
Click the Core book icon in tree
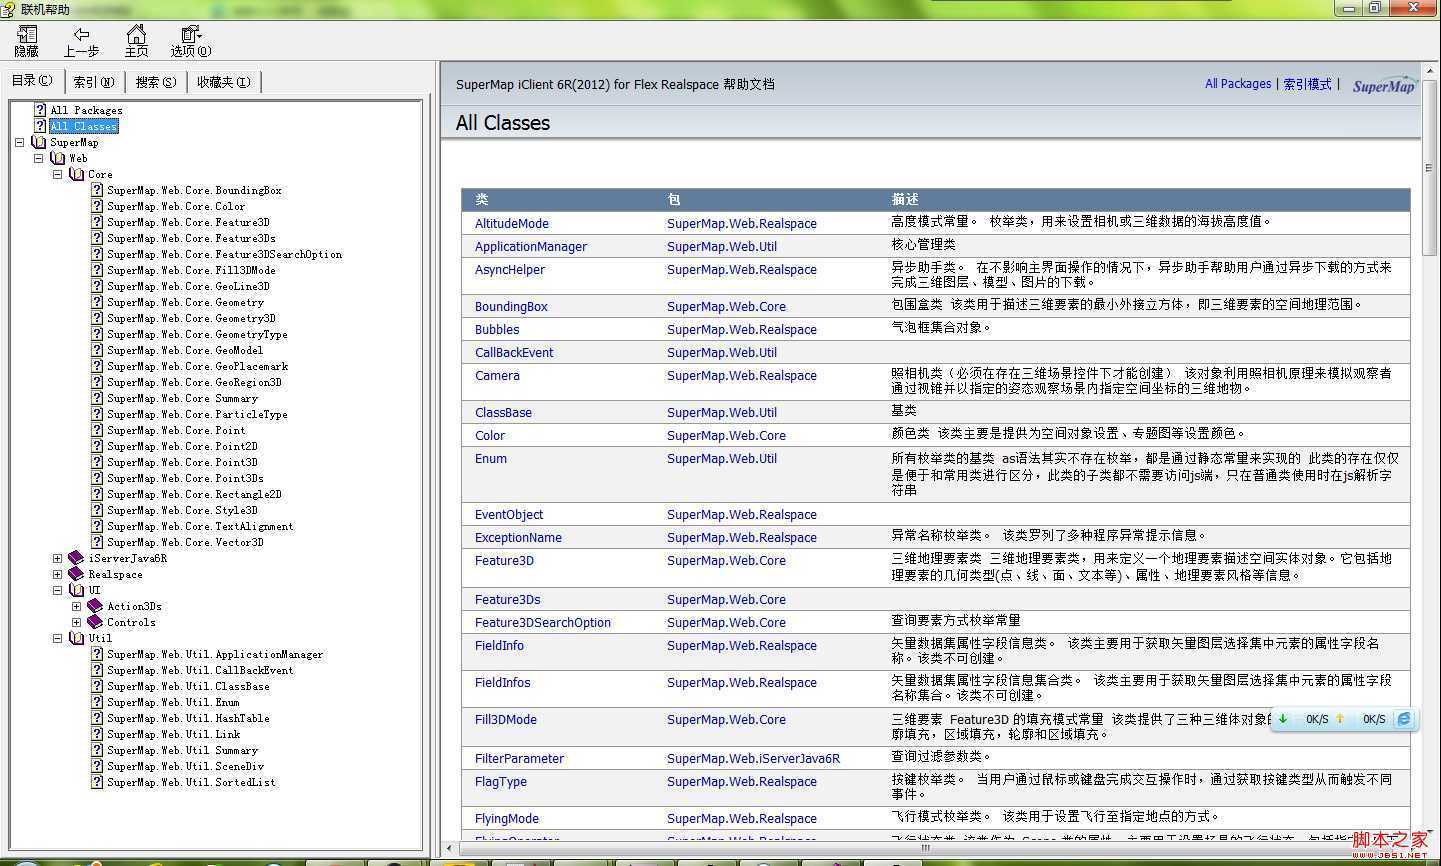click(77, 174)
